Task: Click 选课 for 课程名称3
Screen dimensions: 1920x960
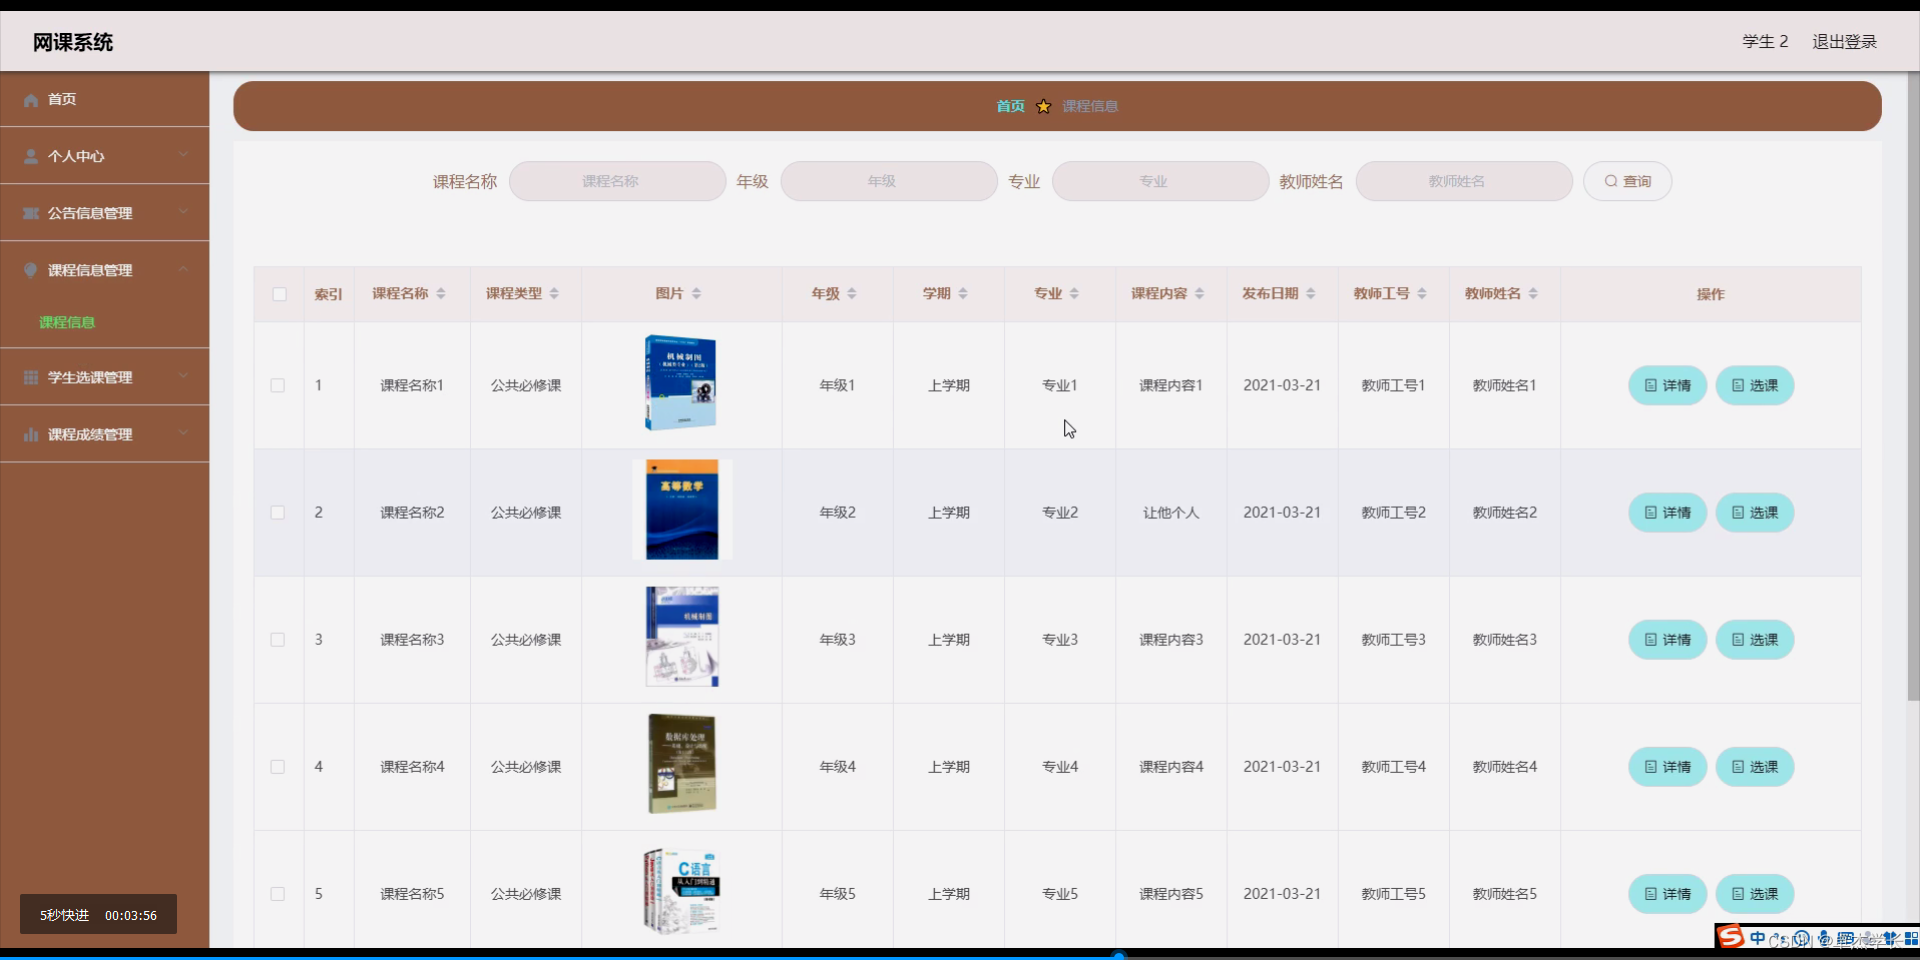Action: pyautogui.click(x=1755, y=640)
